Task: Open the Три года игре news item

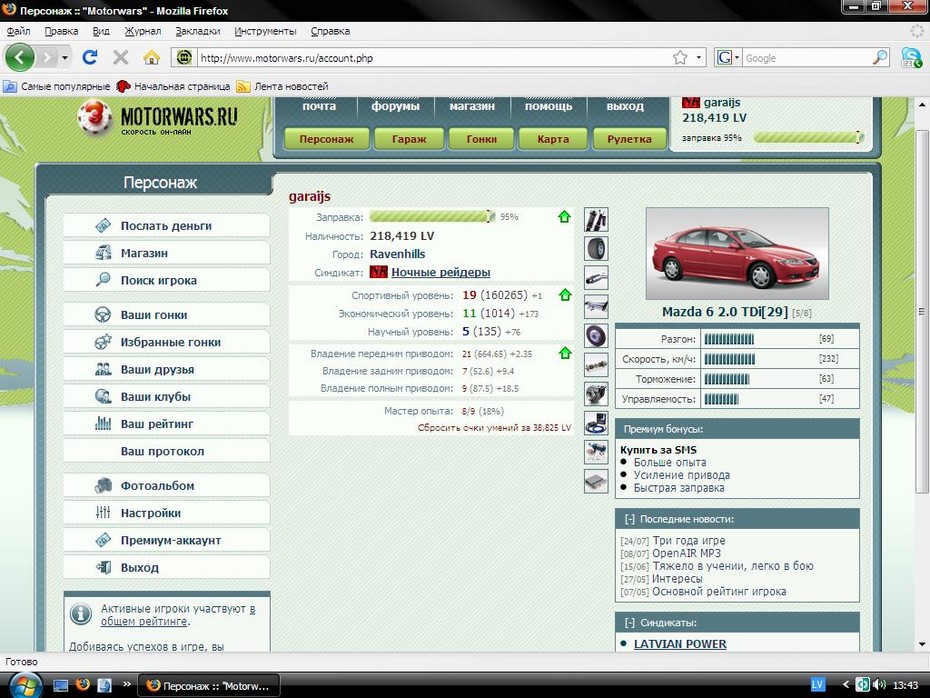Action: pyautogui.click(x=689, y=540)
